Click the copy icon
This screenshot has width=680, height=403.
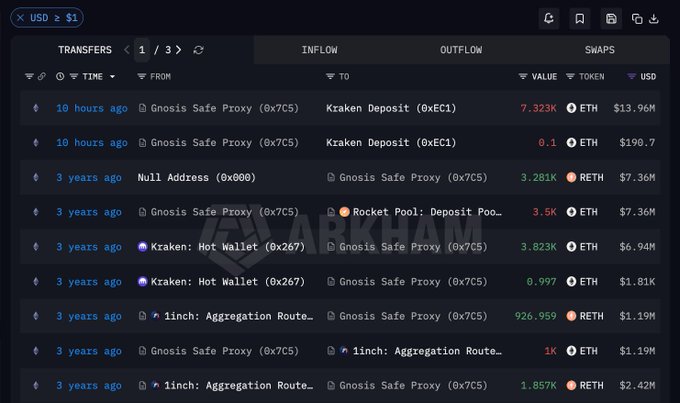pyautogui.click(x=637, y=19)
